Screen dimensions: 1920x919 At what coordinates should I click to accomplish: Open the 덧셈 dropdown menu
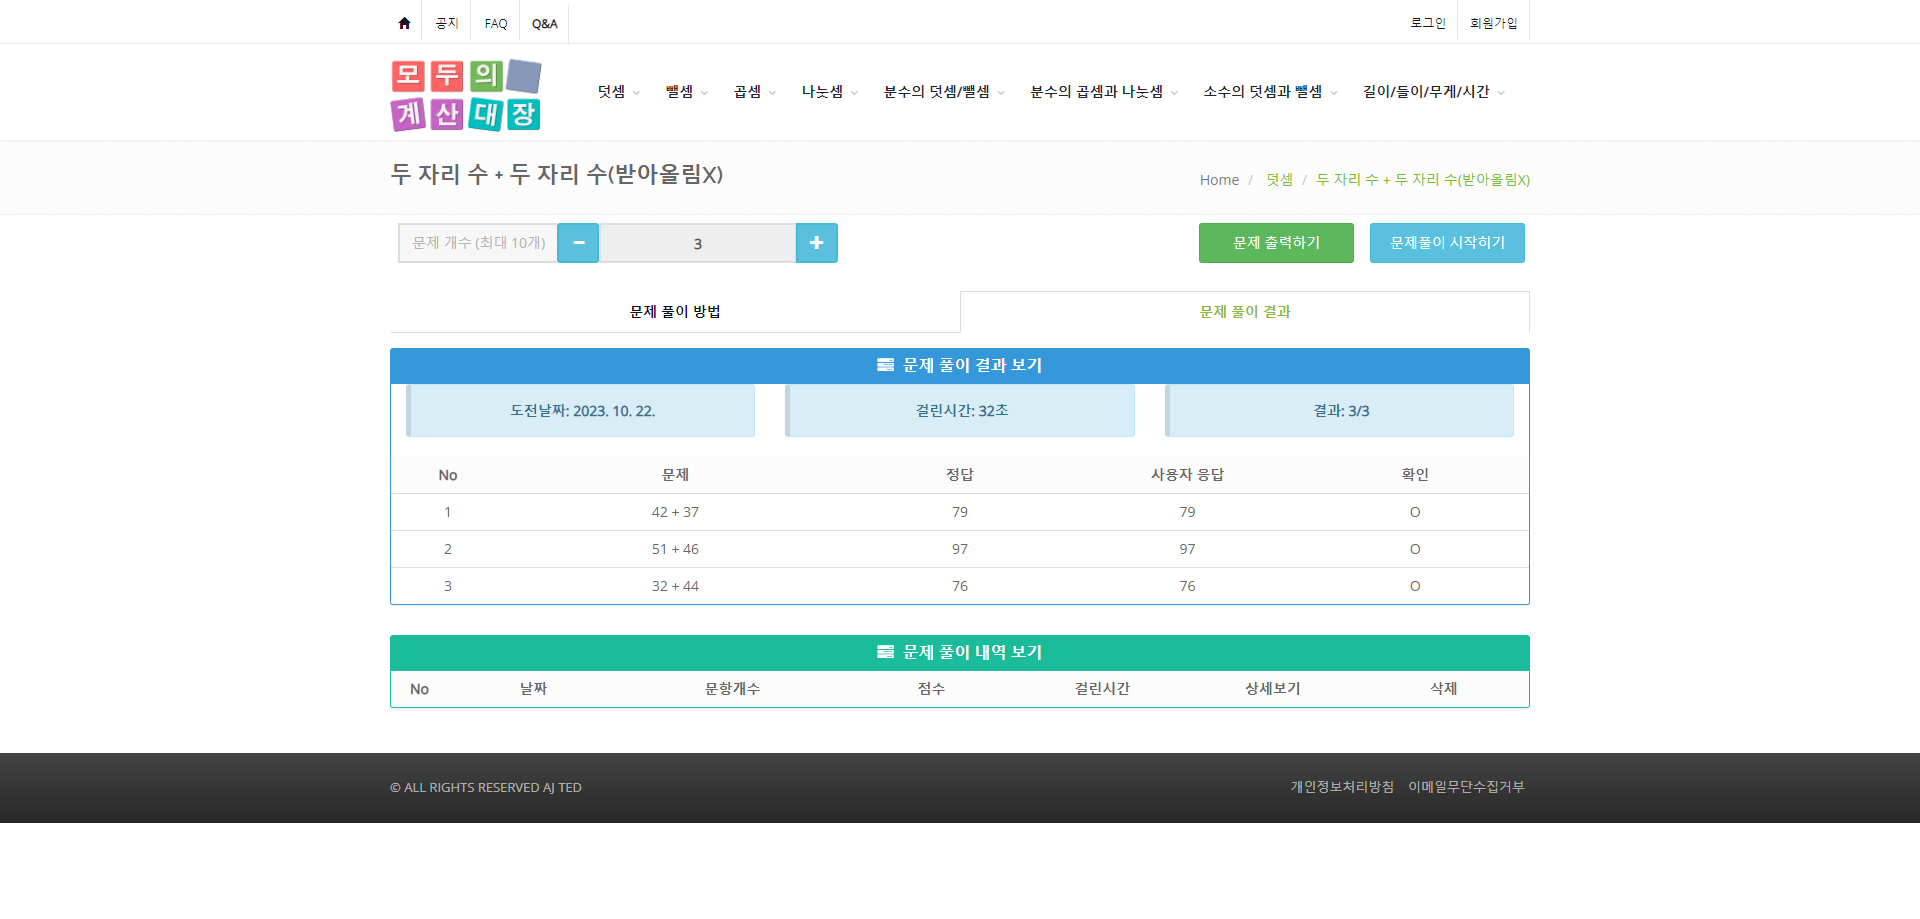coord(619,92)
